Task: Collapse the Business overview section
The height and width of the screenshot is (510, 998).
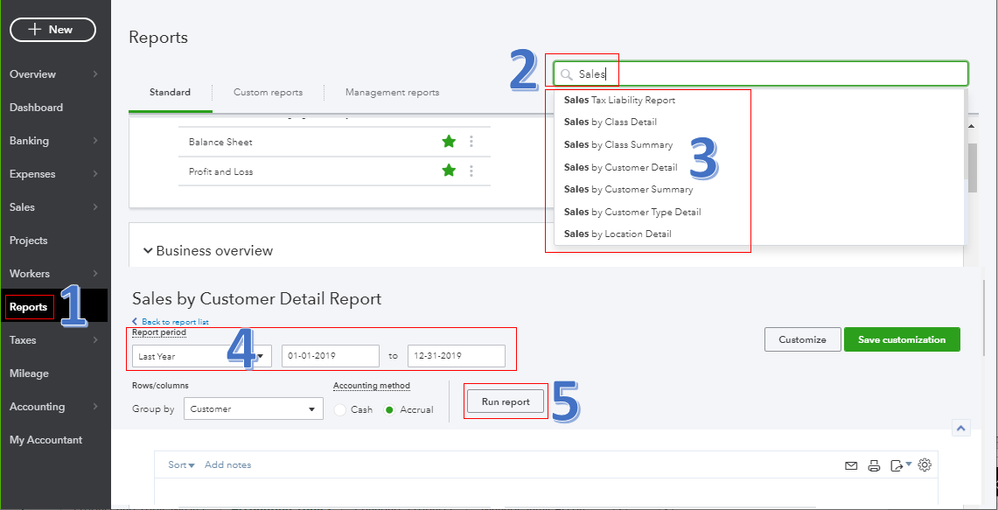Action: (148, 251)
